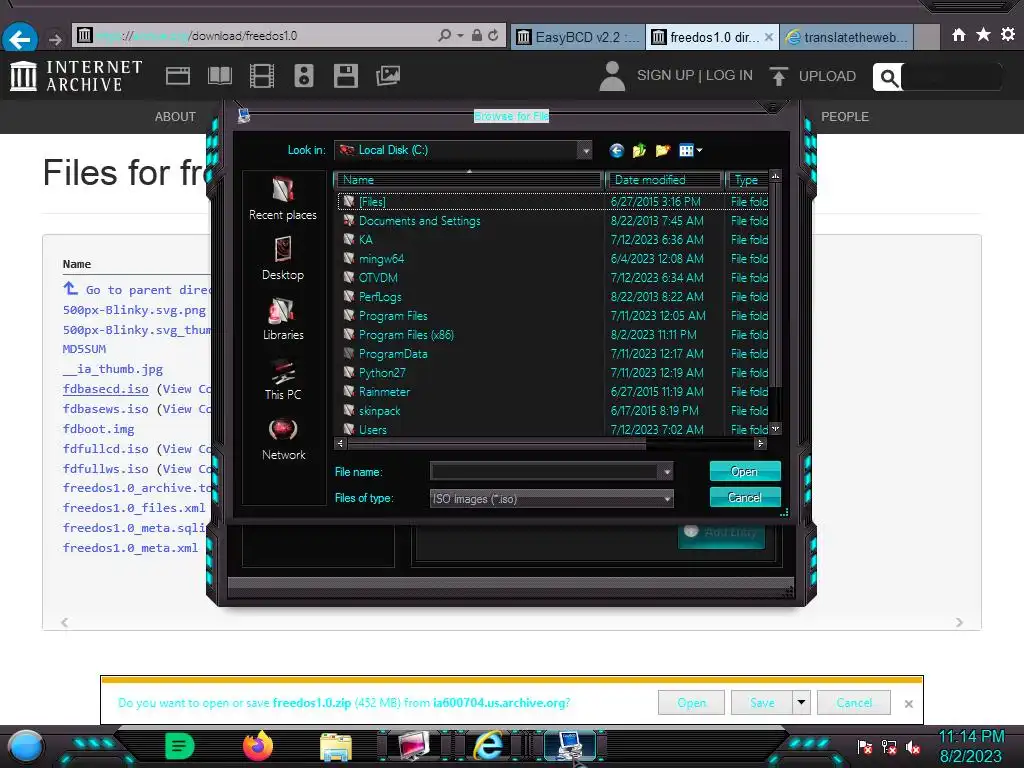Image resolution: width=1024 pixels, height=768 pixels.
Task: Select the Python27 folder
Action: pyautogui.click(x=382, y=373)
